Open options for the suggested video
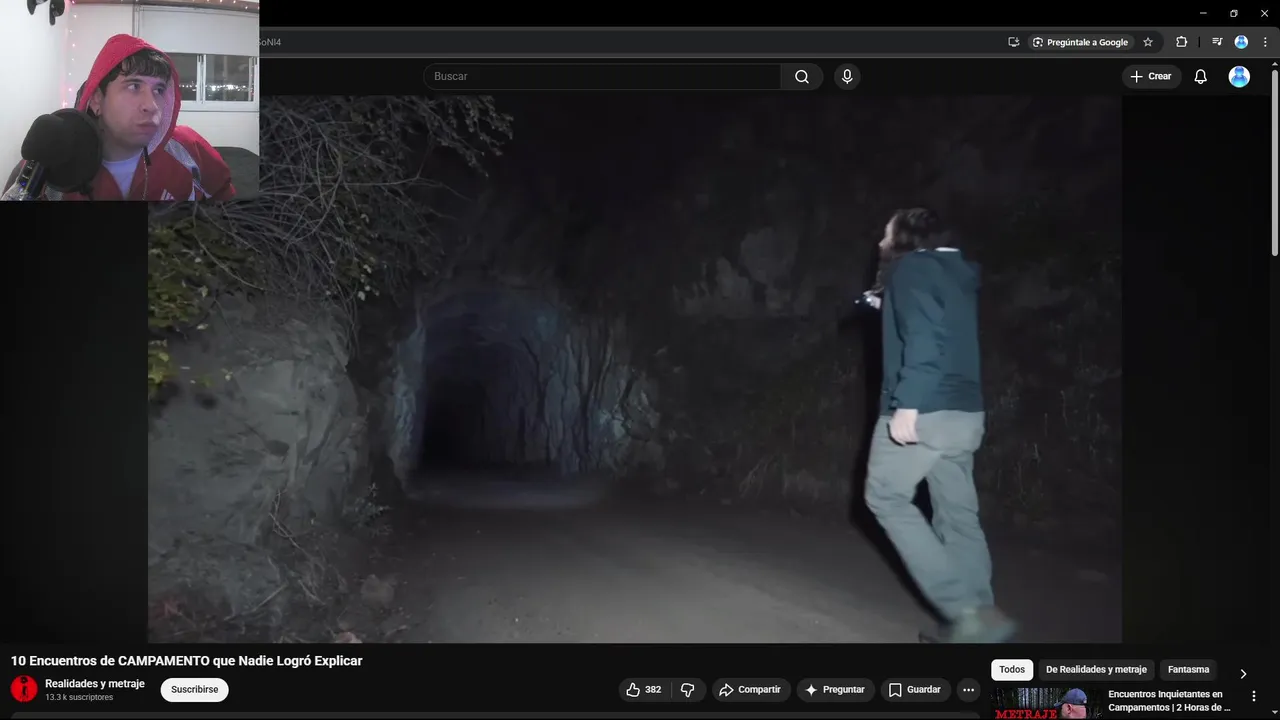Screen dimensions: 1280x720 pos(1253,696)
